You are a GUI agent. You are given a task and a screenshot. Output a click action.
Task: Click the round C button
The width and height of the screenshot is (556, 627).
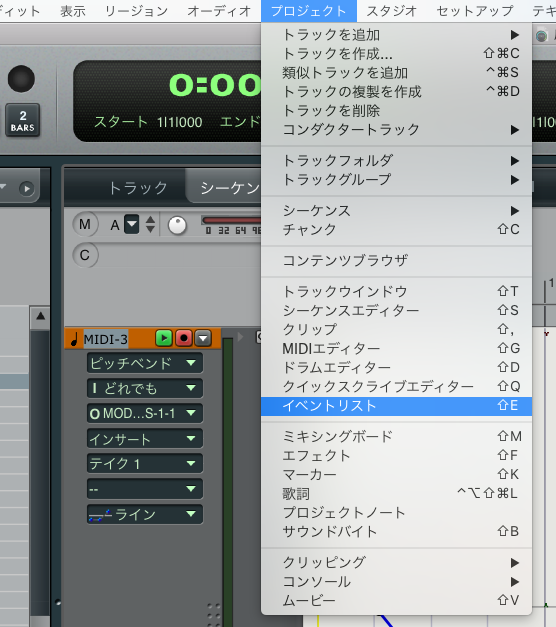[x=85, y=255]
